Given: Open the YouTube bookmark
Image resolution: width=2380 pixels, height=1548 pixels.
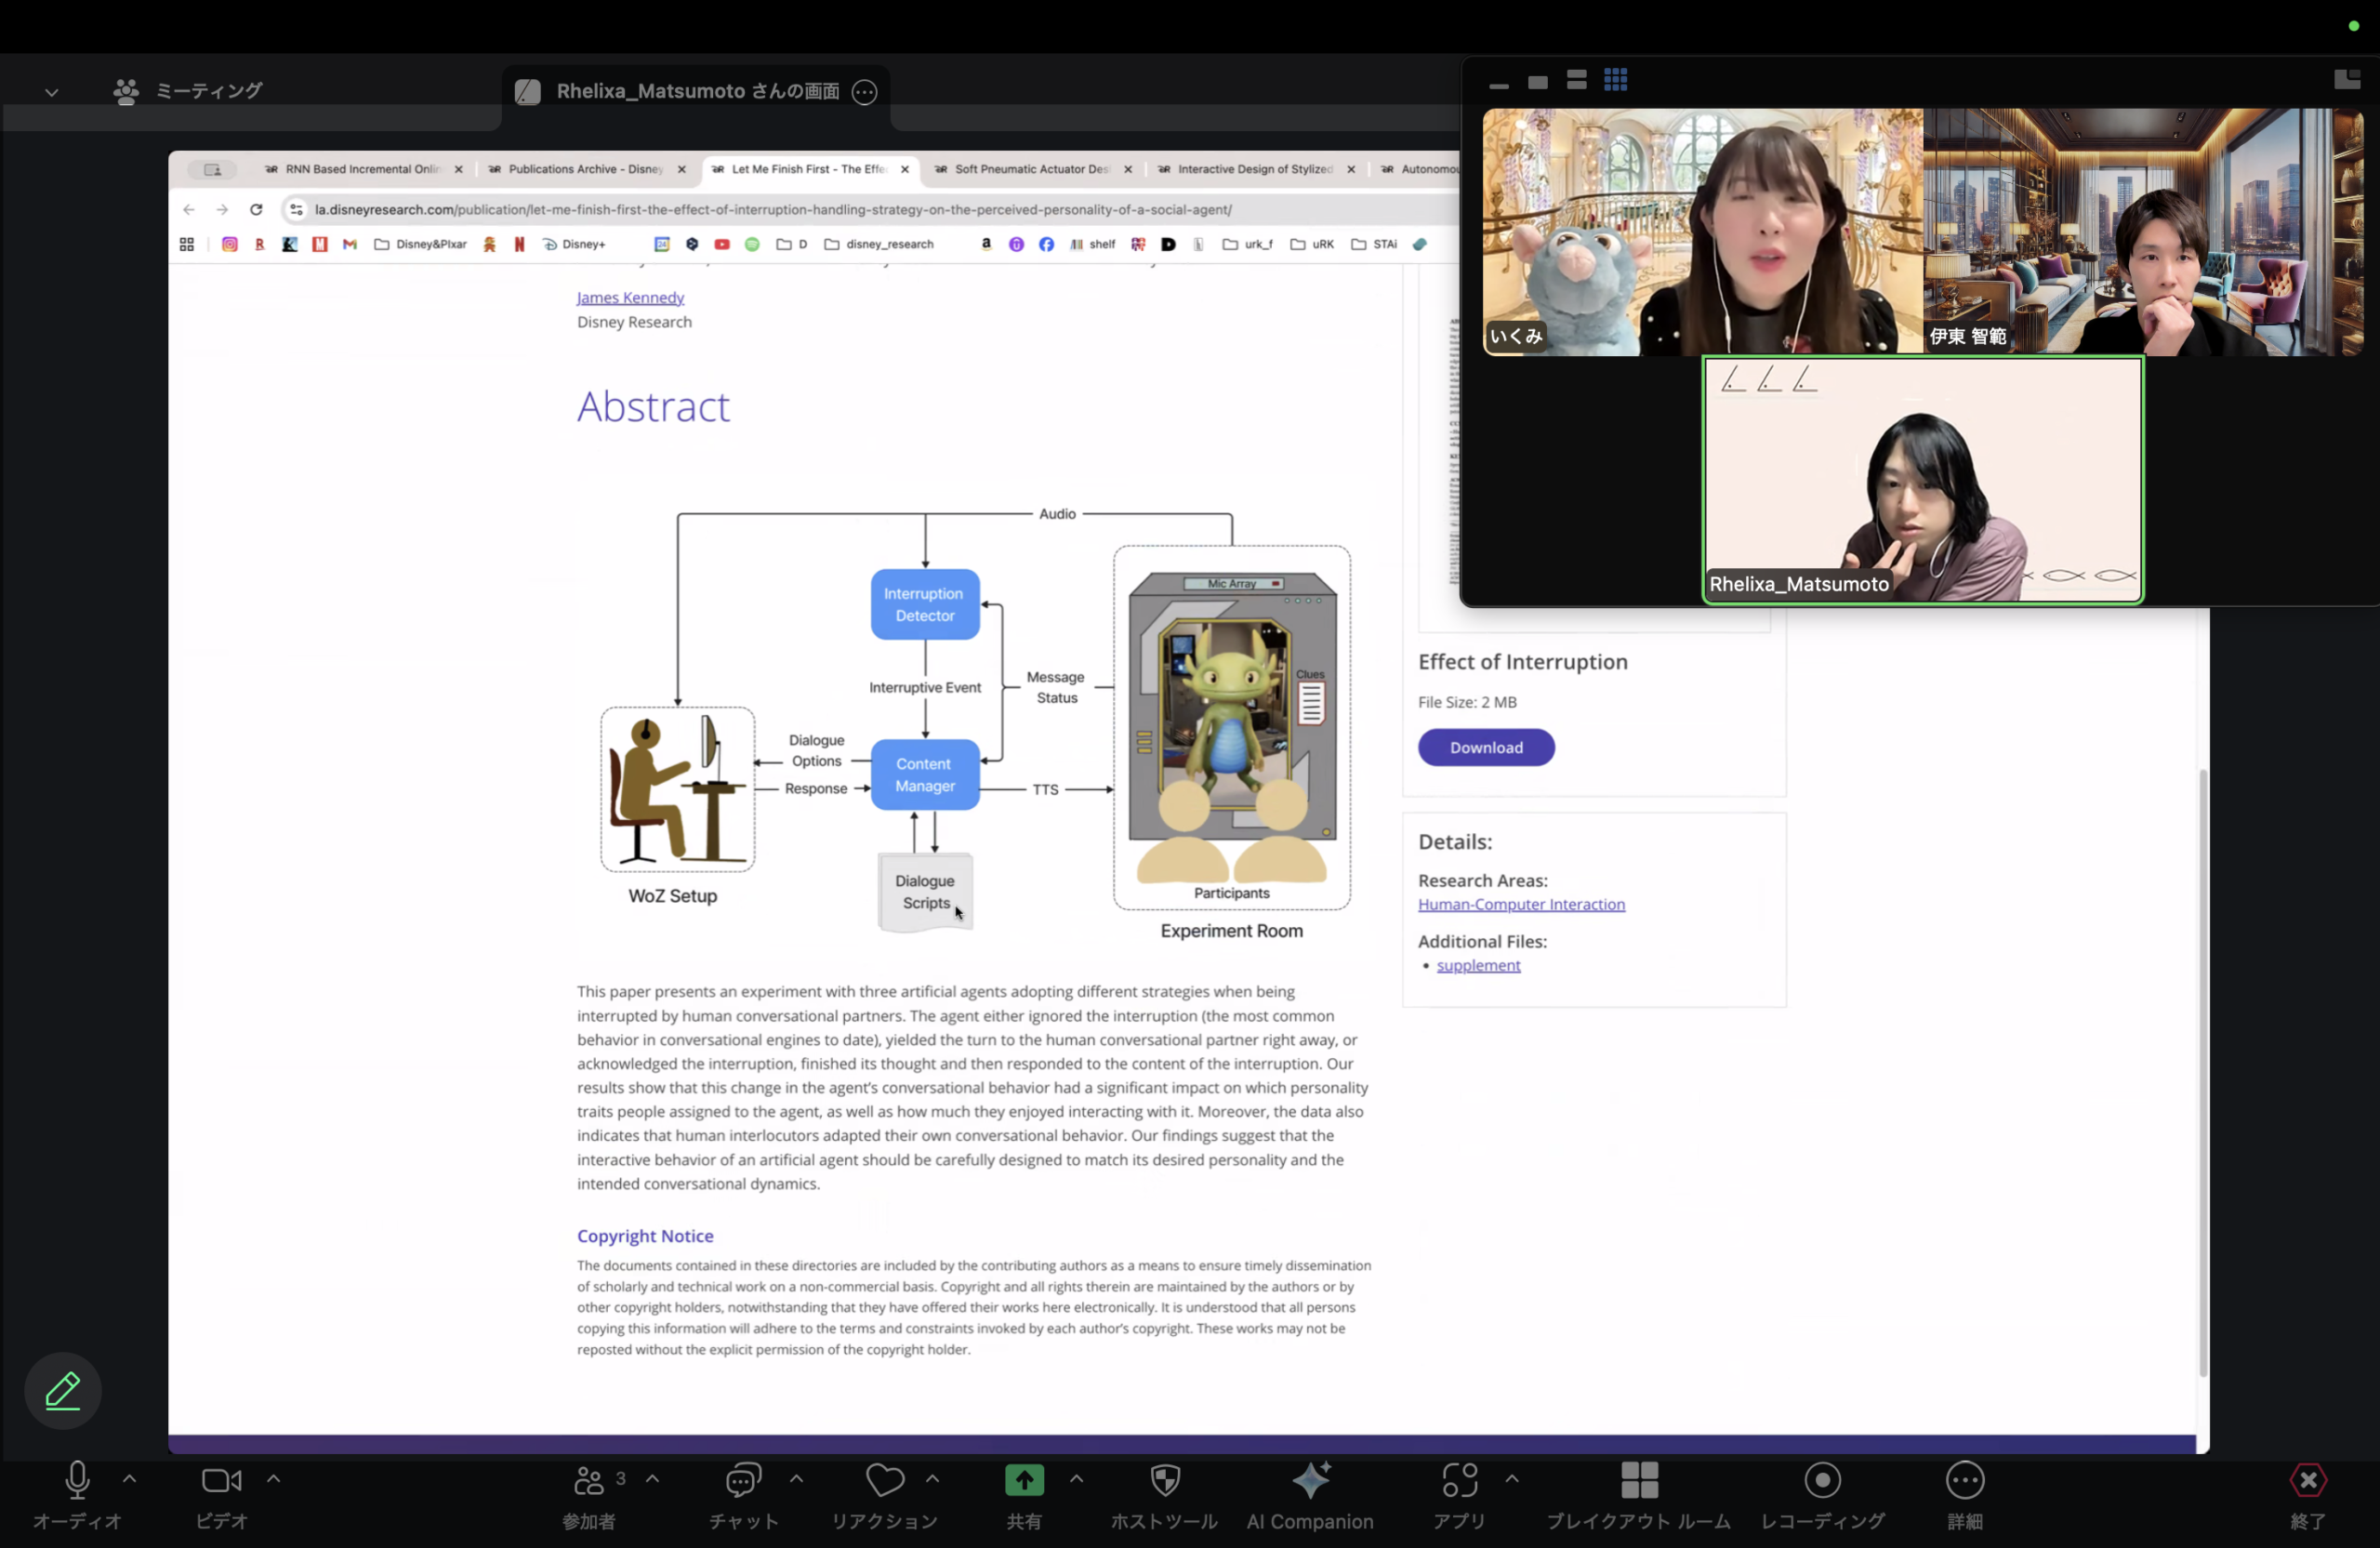Looking at the screenshot, I should click(722, 244).
